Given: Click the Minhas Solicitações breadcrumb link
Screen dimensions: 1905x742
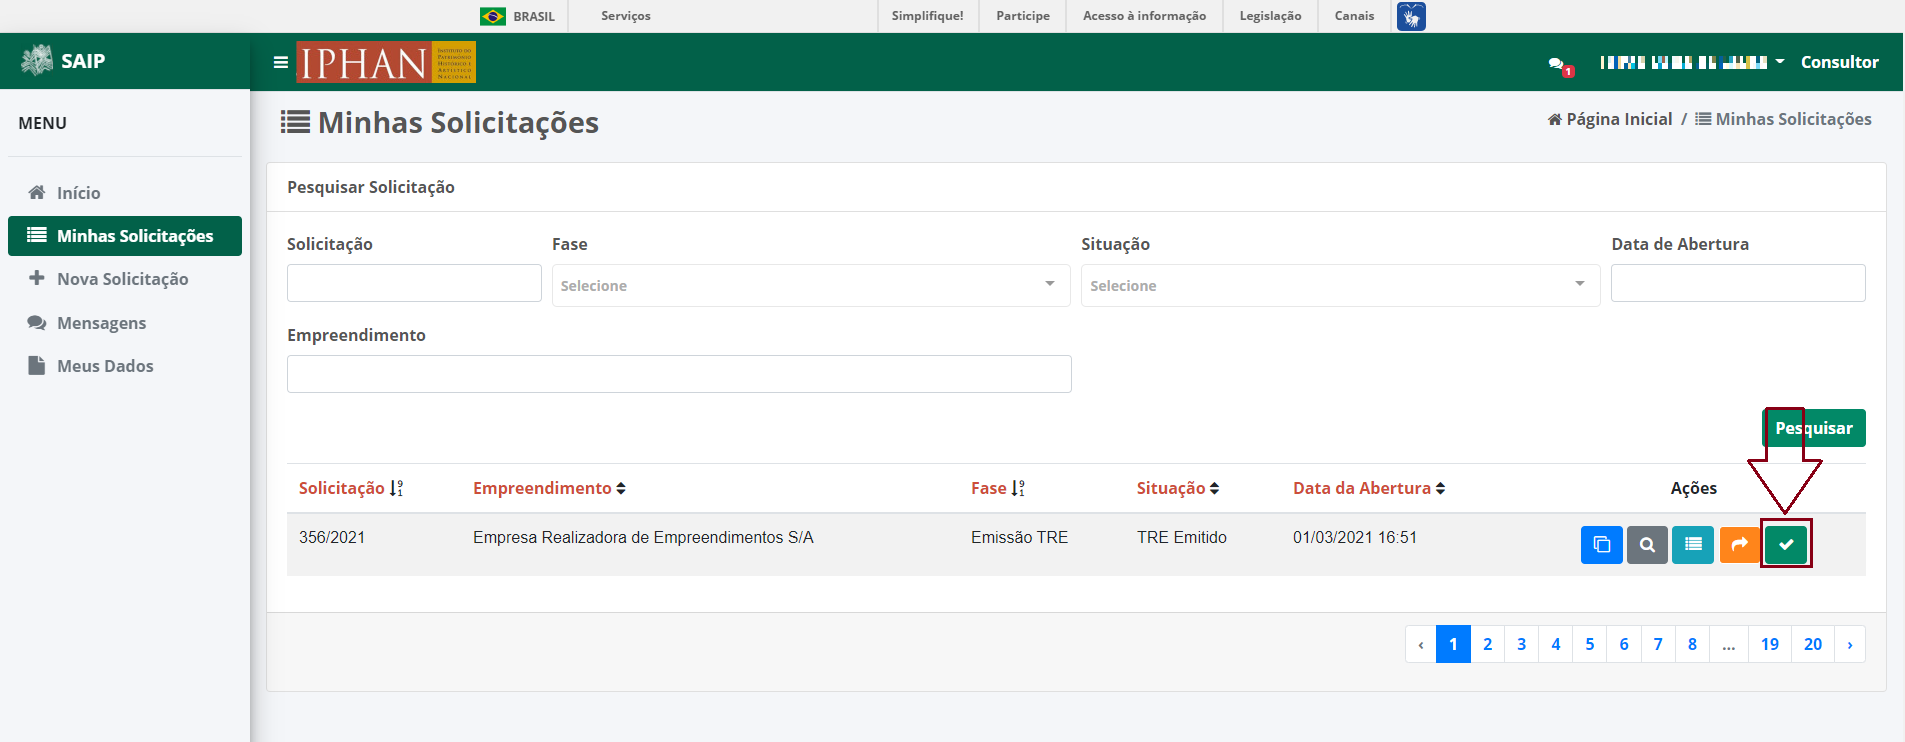Looking at the screenshot, I should [1783, 119].
